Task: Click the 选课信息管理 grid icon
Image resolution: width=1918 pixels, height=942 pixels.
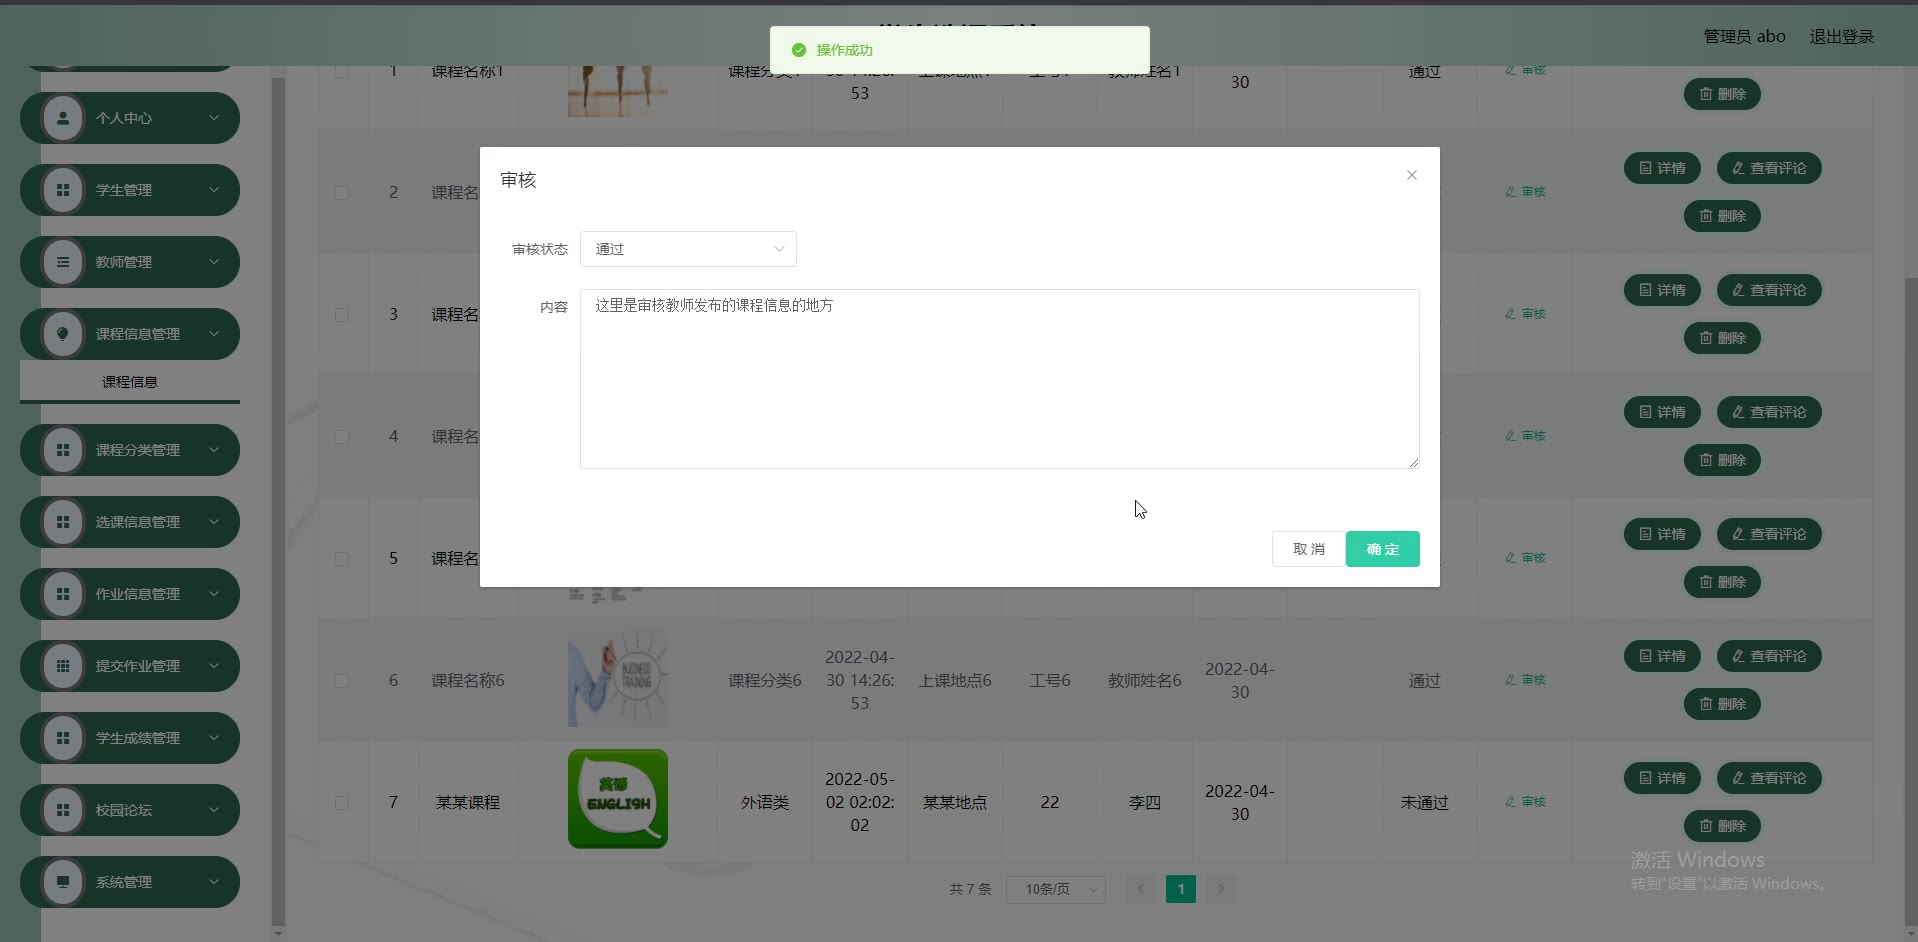Action: tap(63, 522)
